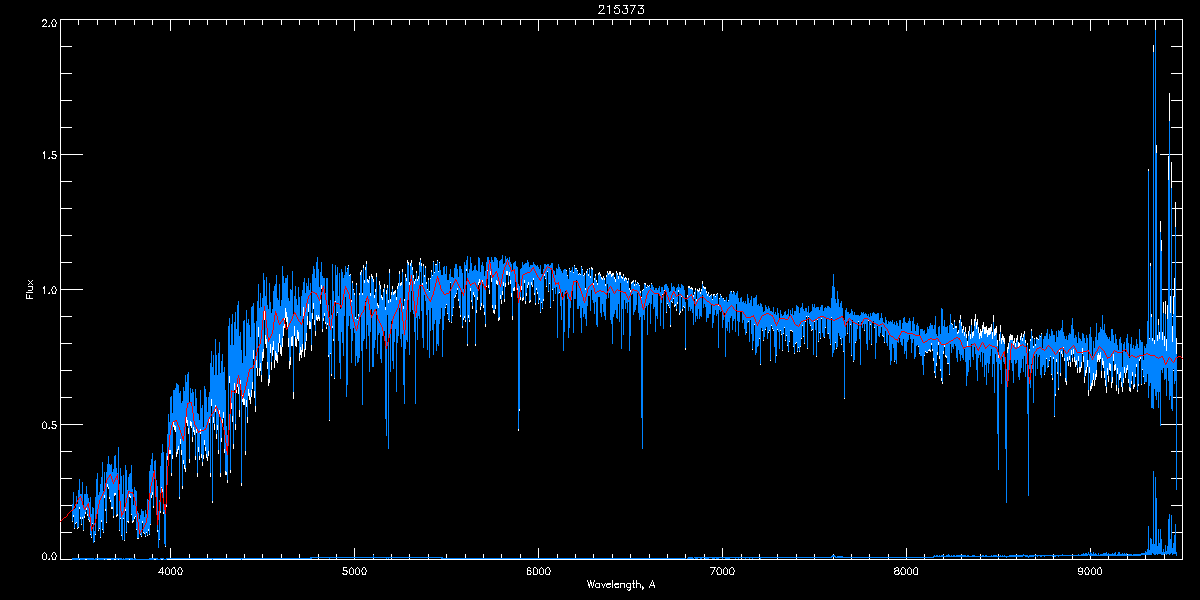Select the 5000 wavelength tick label

355,571
